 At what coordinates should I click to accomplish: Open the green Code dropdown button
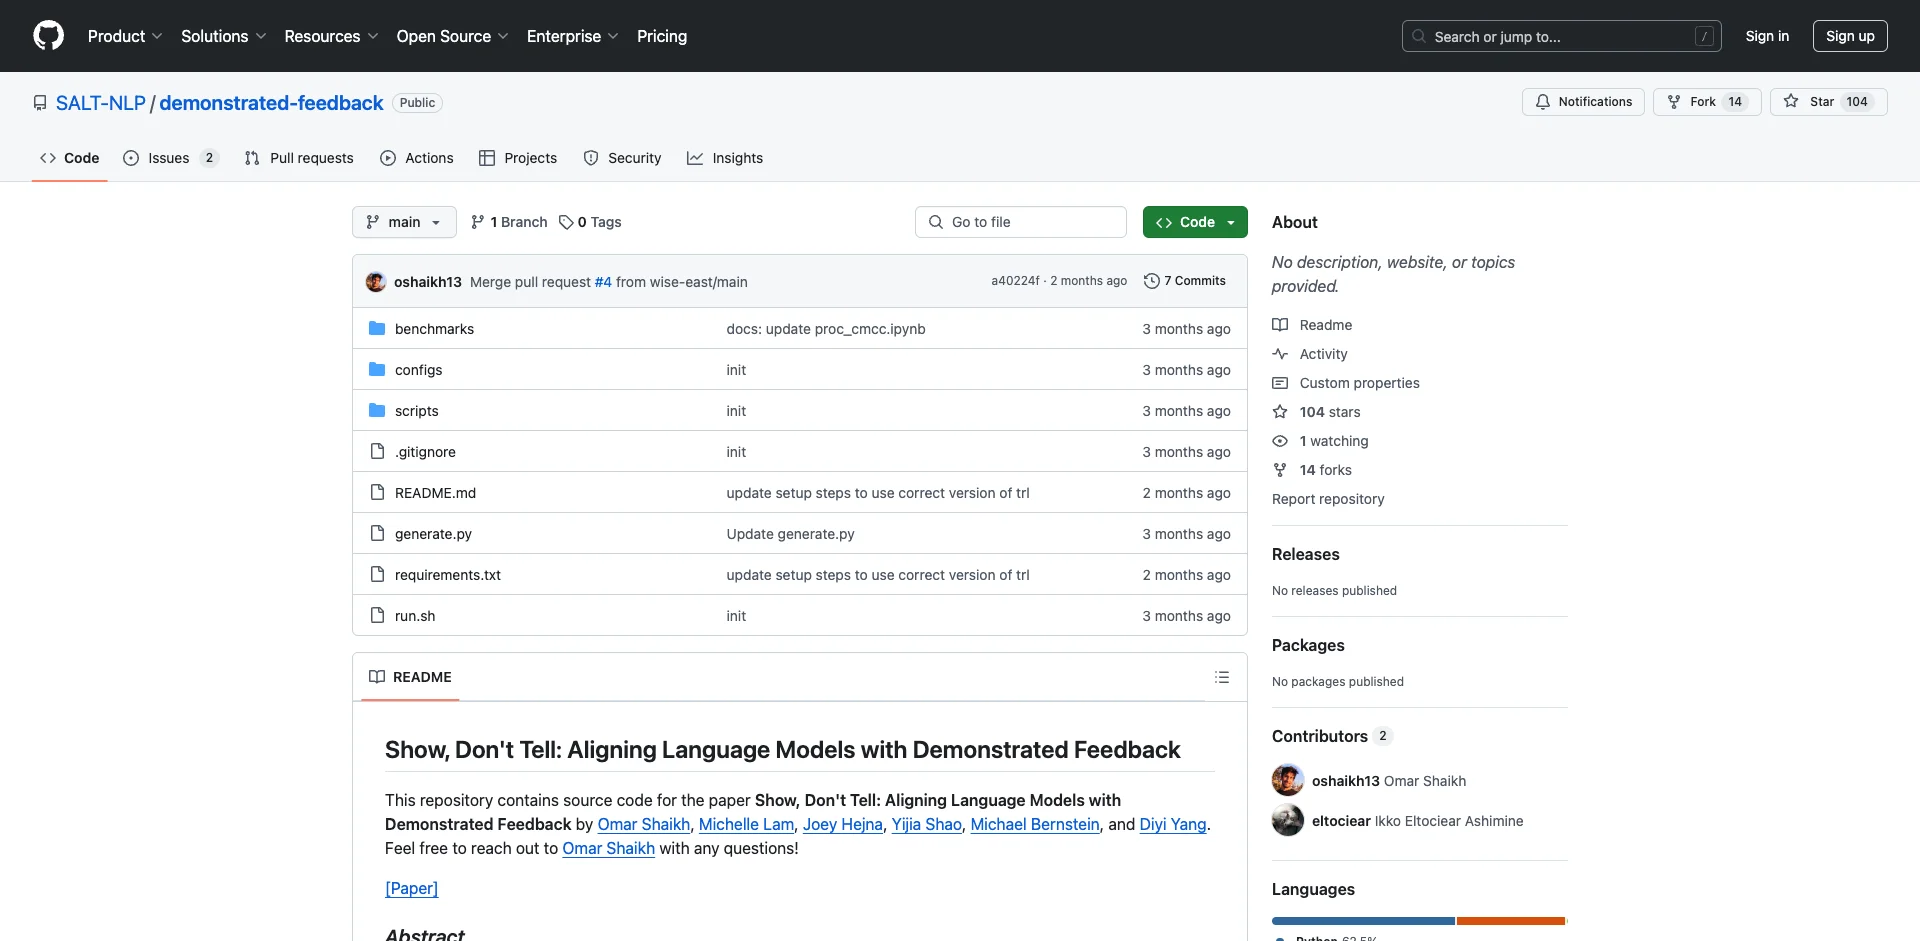click(1195, 222)
